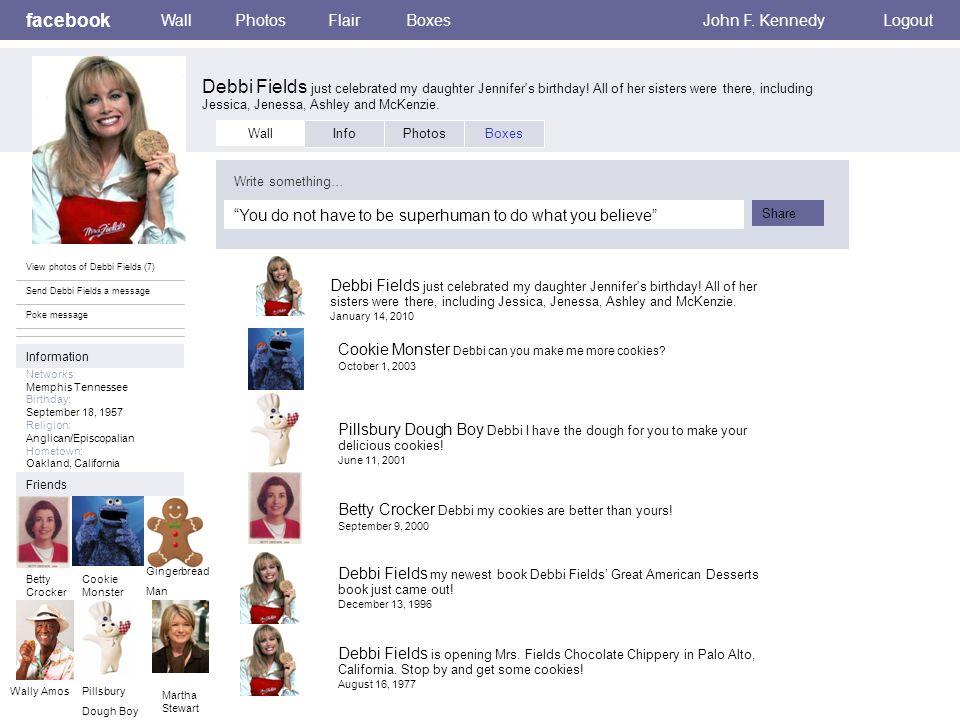The width and height of the screenshot is (960, 720).
Task: Click the Wally Amos name label
Action: pos(40,691)
